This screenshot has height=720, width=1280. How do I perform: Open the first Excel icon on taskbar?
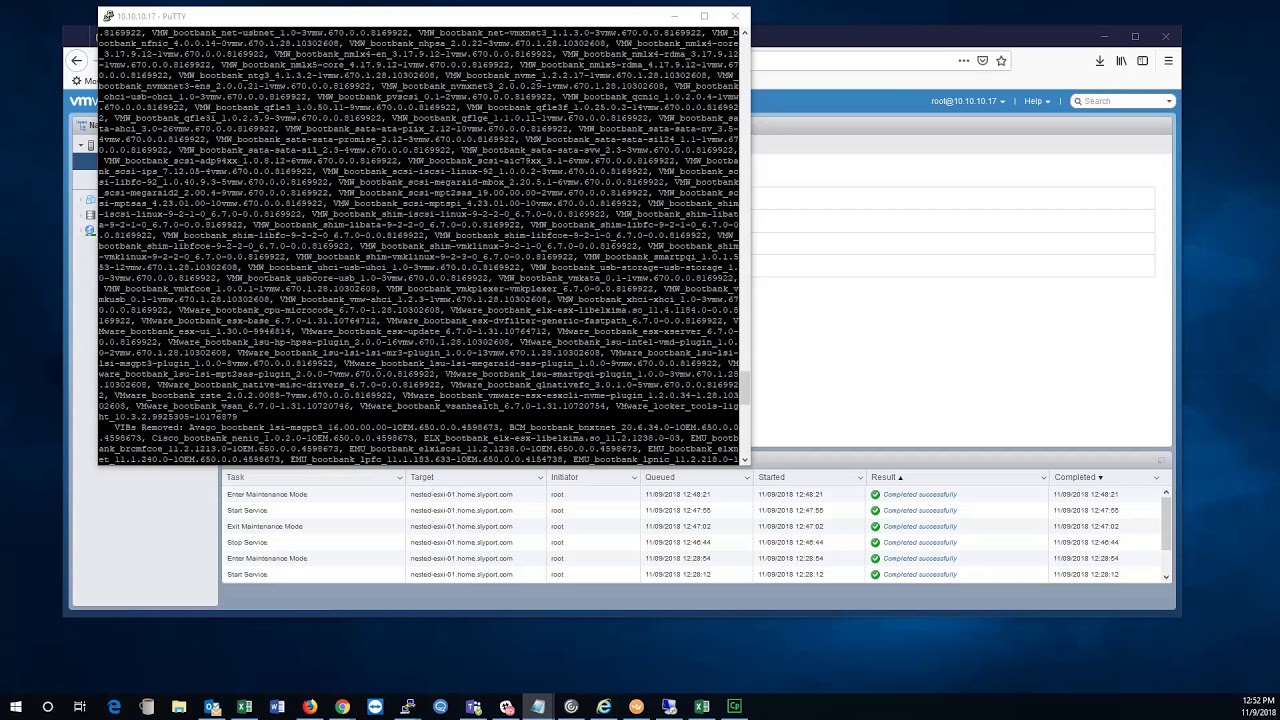coord(244,707)
